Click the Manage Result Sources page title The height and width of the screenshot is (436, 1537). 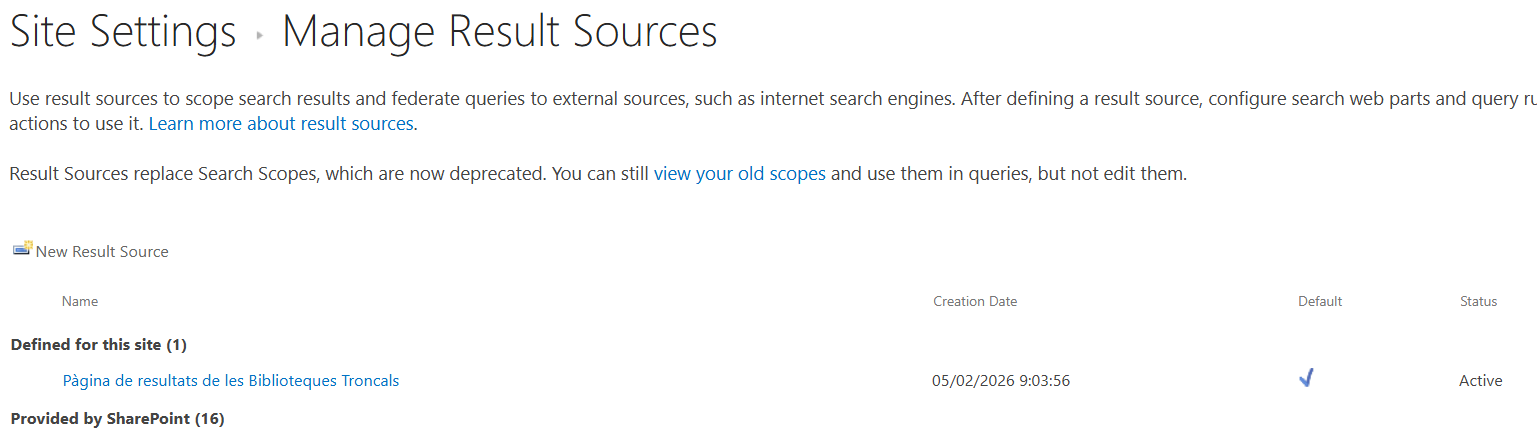click(500, 32)
